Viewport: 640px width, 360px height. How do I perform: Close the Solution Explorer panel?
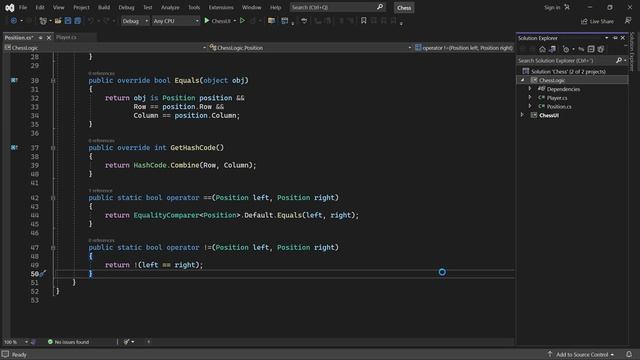(x=623, y=38)
